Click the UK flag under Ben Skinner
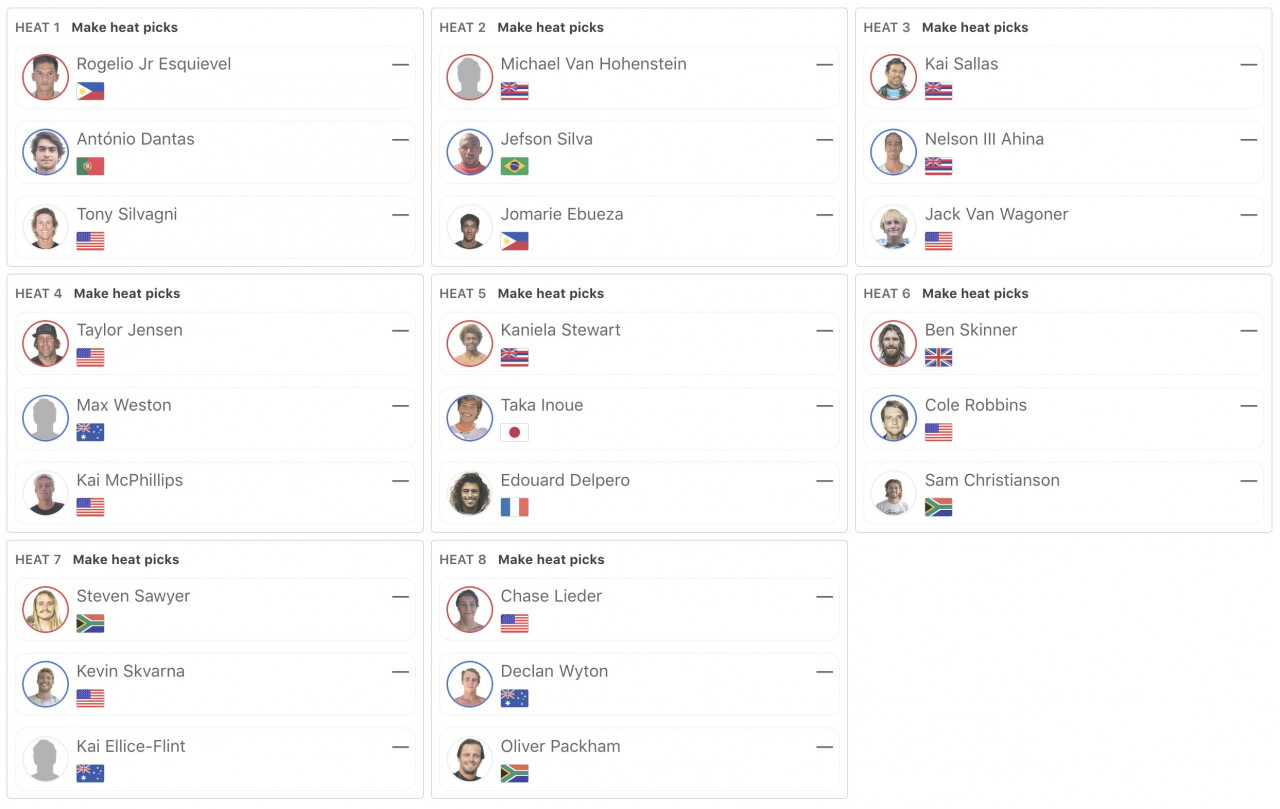The width and height of the screenshot is (1280, 809). coord(938,357)
